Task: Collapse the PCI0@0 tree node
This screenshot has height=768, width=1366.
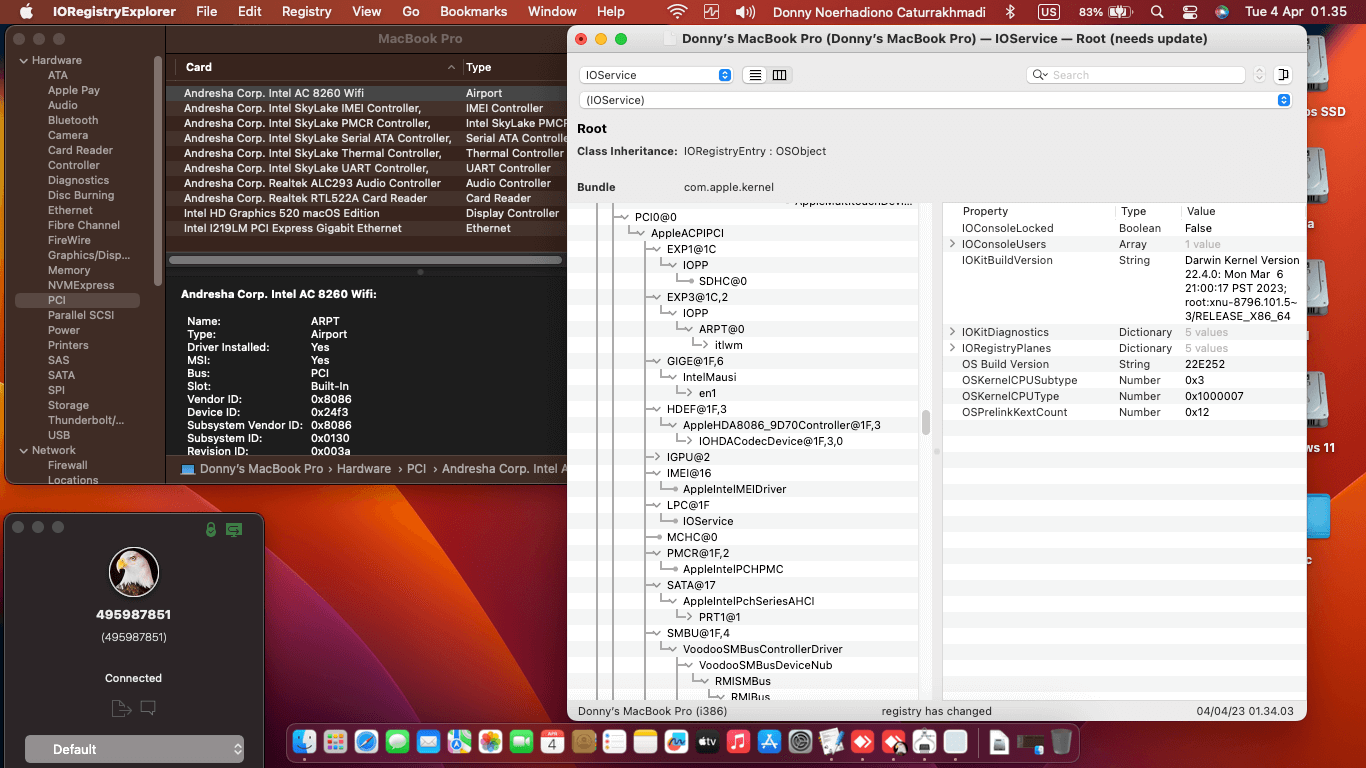Action: tap(625, 217)
